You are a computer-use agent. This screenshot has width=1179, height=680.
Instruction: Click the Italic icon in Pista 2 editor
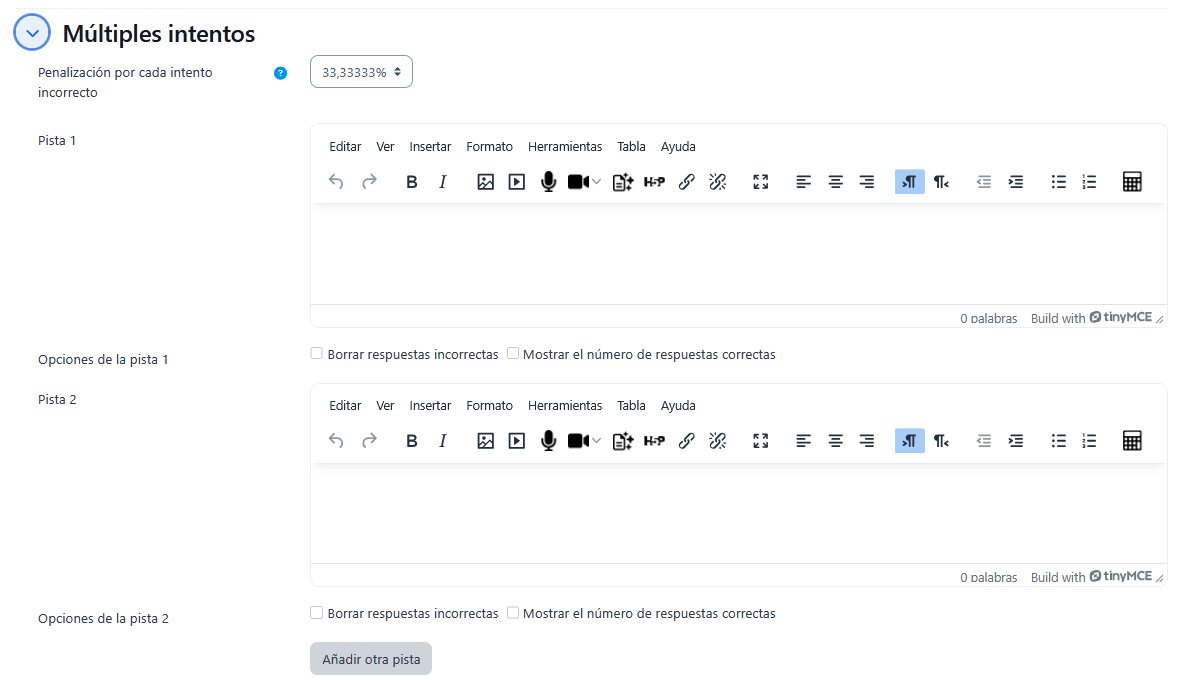point(442,441)
